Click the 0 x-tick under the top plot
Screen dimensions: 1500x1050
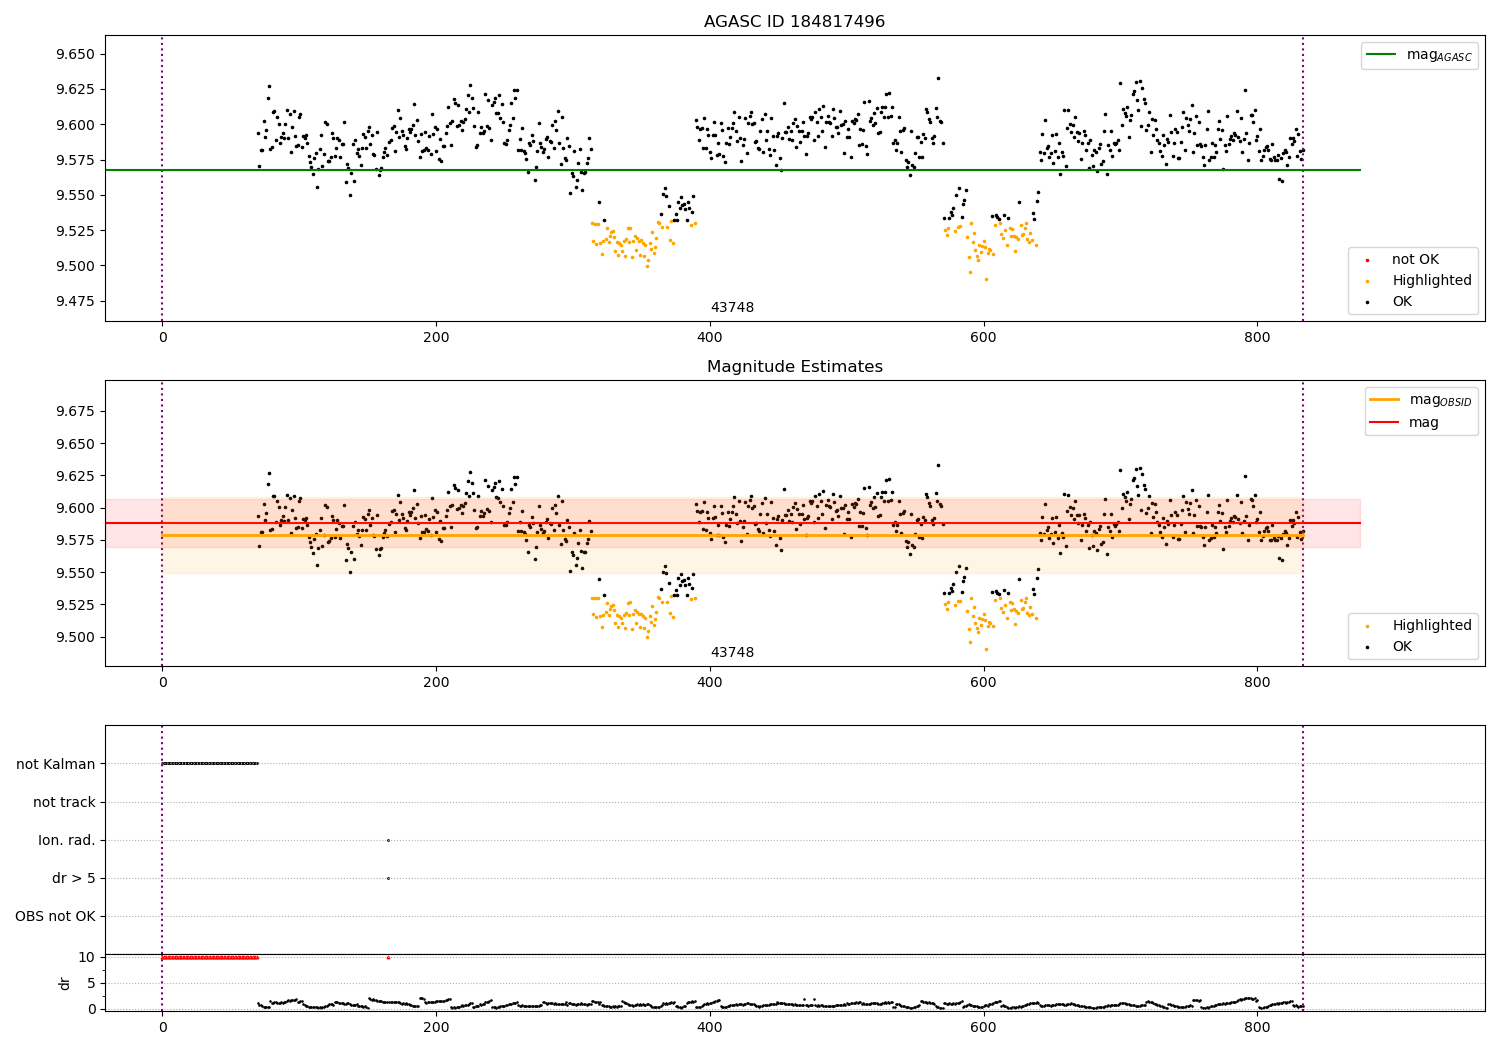[x=162, y=338]
